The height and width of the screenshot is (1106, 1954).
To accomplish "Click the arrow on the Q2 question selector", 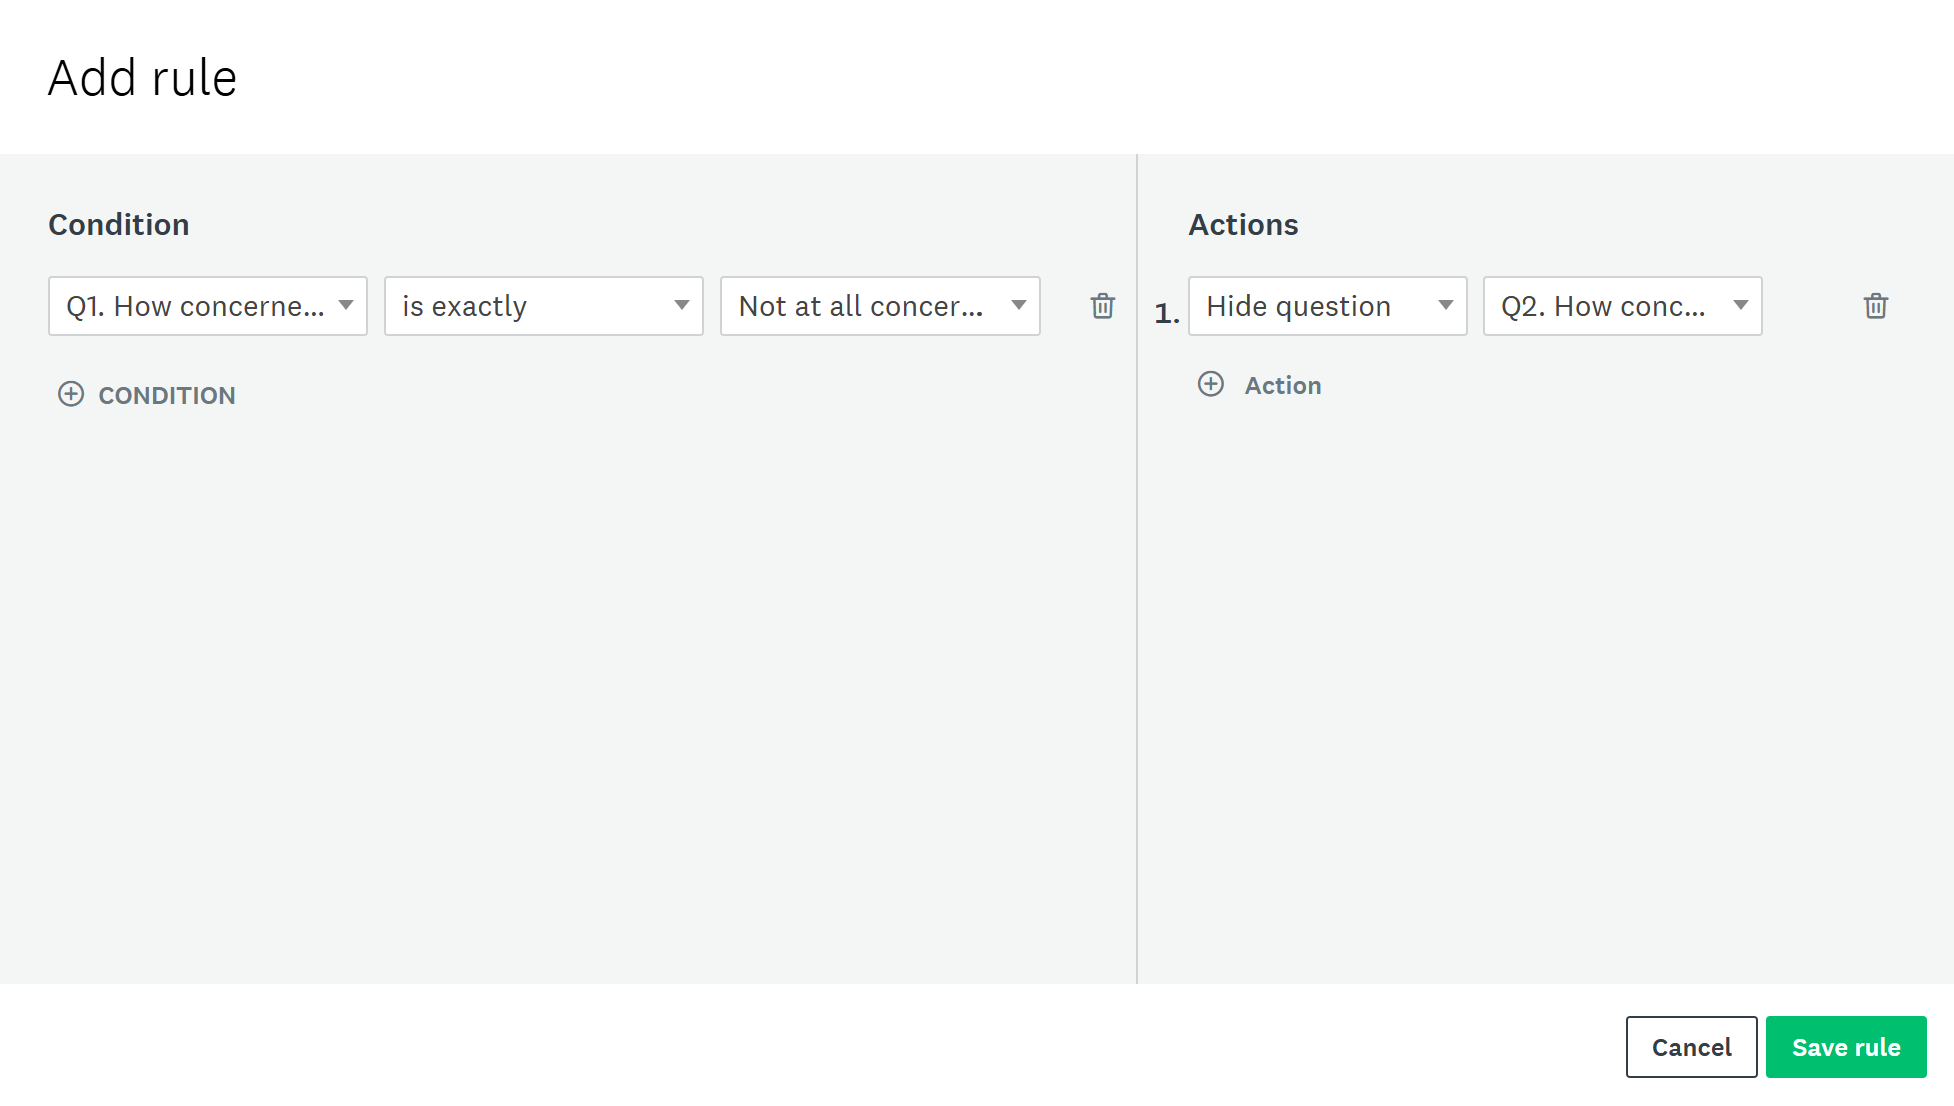I will 1740,305.
